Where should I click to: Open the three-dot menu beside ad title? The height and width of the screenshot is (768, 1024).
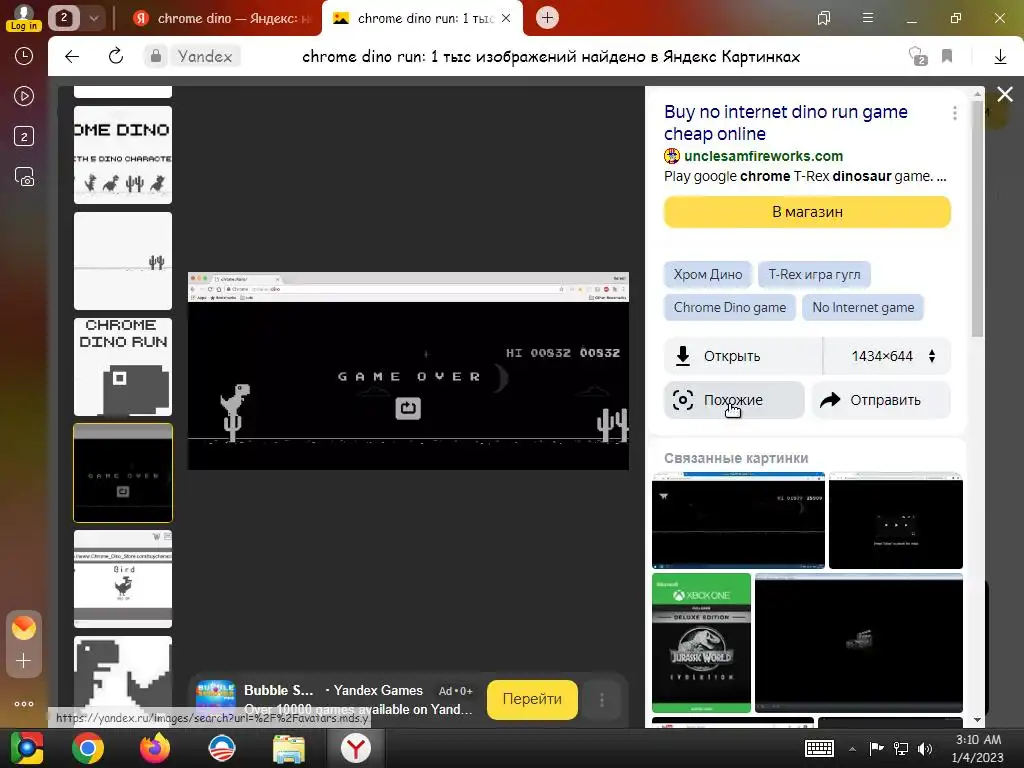(954, 113)
